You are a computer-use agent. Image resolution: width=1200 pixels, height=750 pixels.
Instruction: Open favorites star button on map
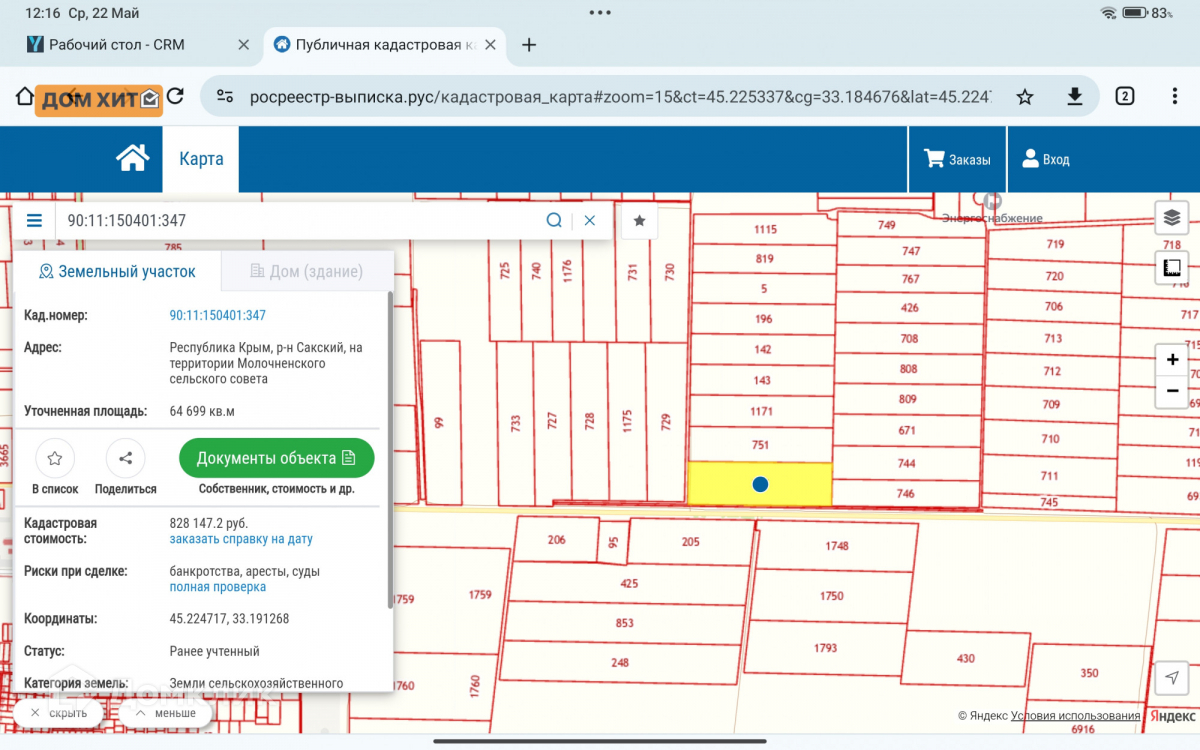pos(639,221)
